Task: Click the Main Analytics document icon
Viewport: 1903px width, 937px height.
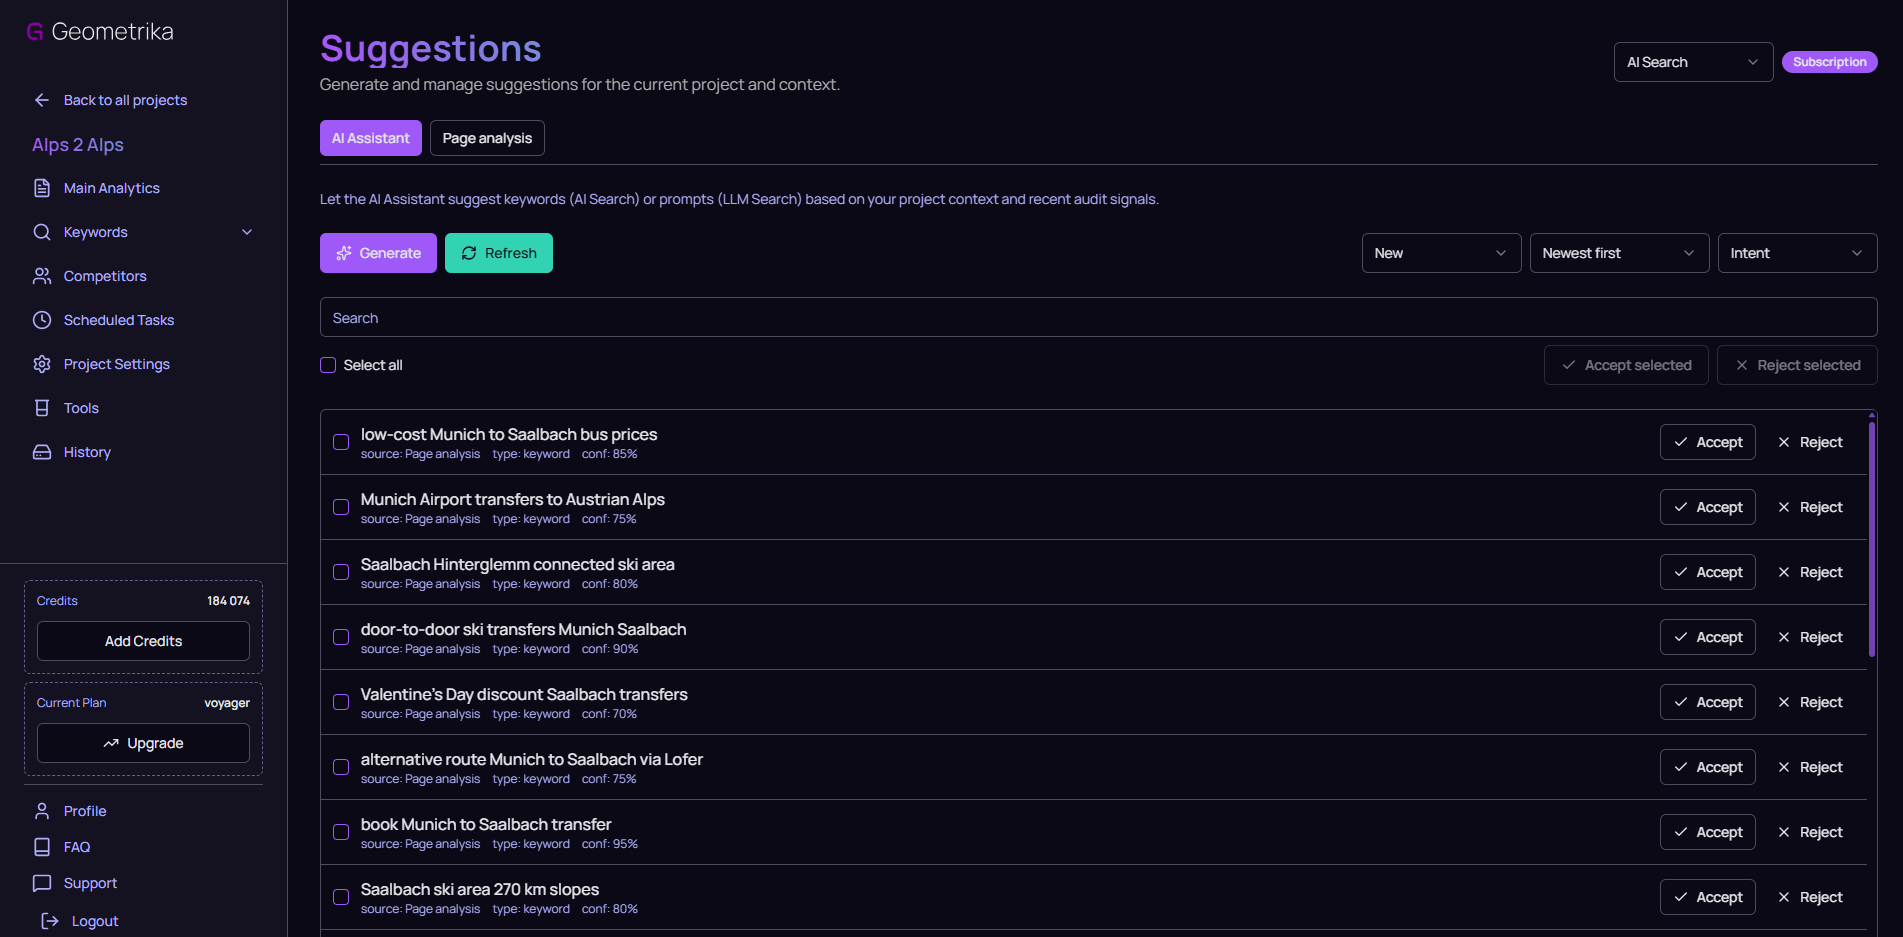Action: click(x=42, y=188)
